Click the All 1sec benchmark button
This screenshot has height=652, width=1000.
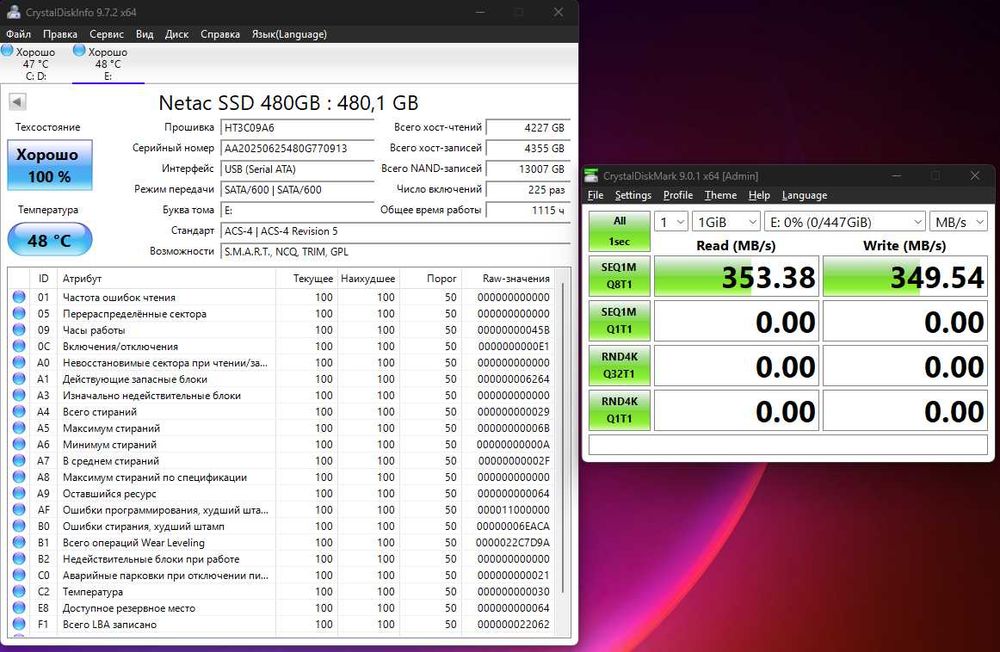pyautogui.click(x=619, y=231)
